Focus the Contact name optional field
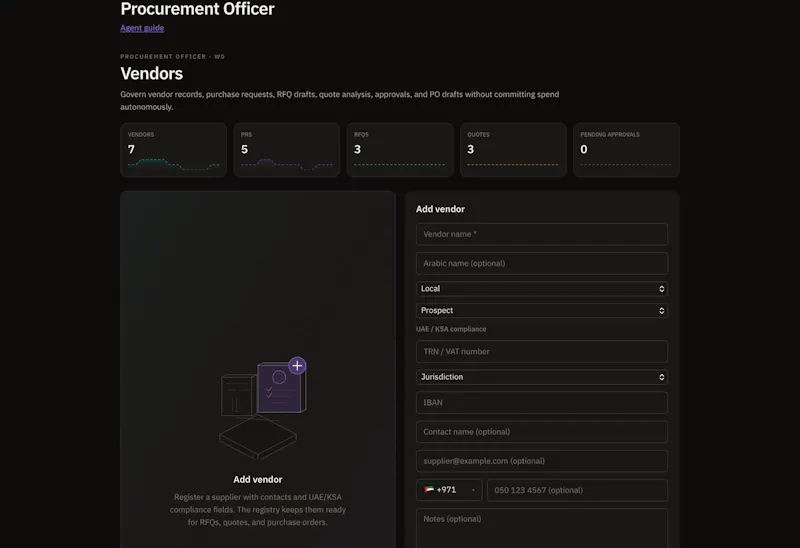This screenshot has width=800, height=548. tap(542, 432)
